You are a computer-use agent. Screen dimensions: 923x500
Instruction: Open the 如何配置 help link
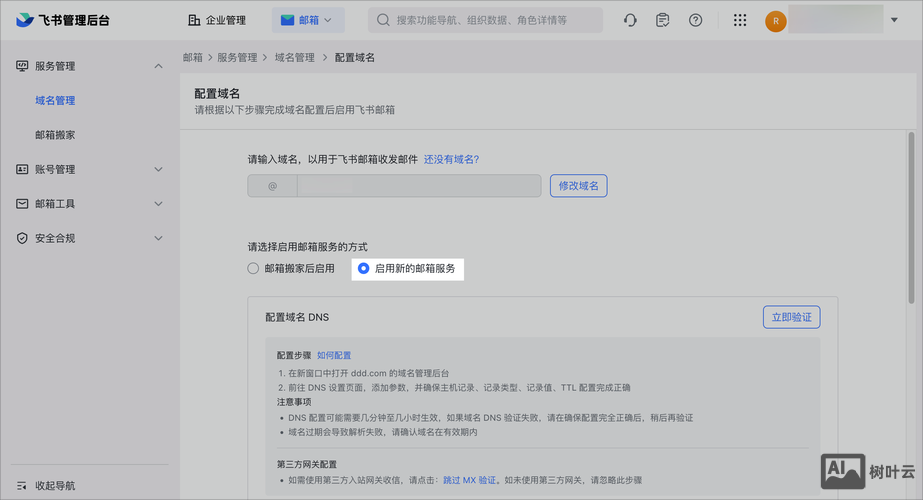(334, 356)
